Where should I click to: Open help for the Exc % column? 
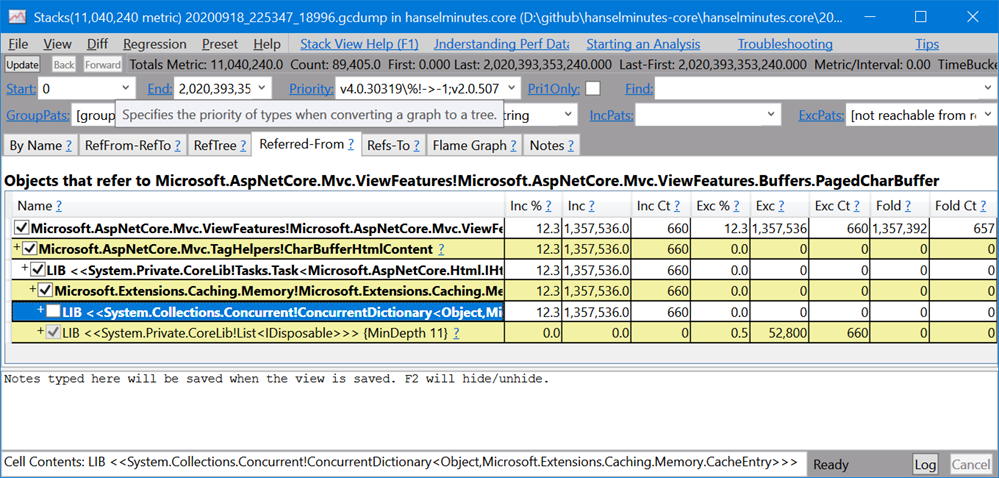tap(737, 206)
